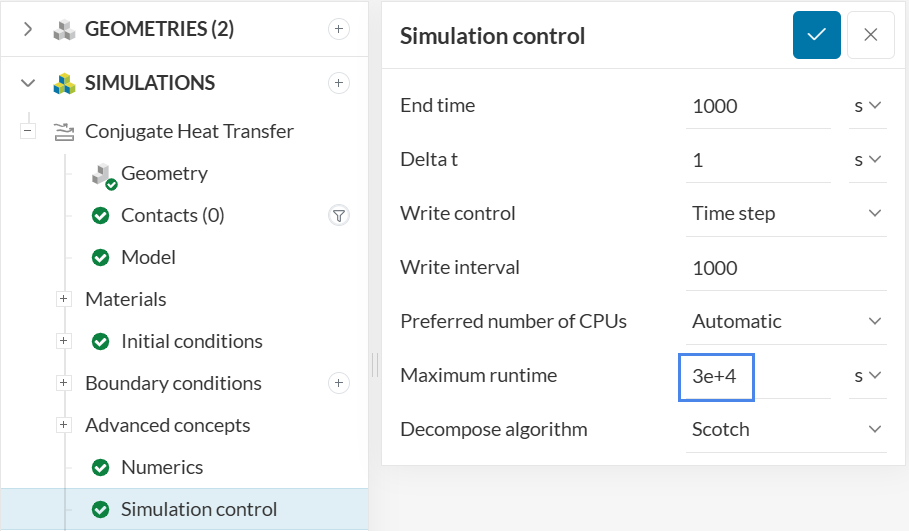Open the Decompose algorithm dropdown
The width and height of the screenshot is (909, 531).
click(786, 429)
